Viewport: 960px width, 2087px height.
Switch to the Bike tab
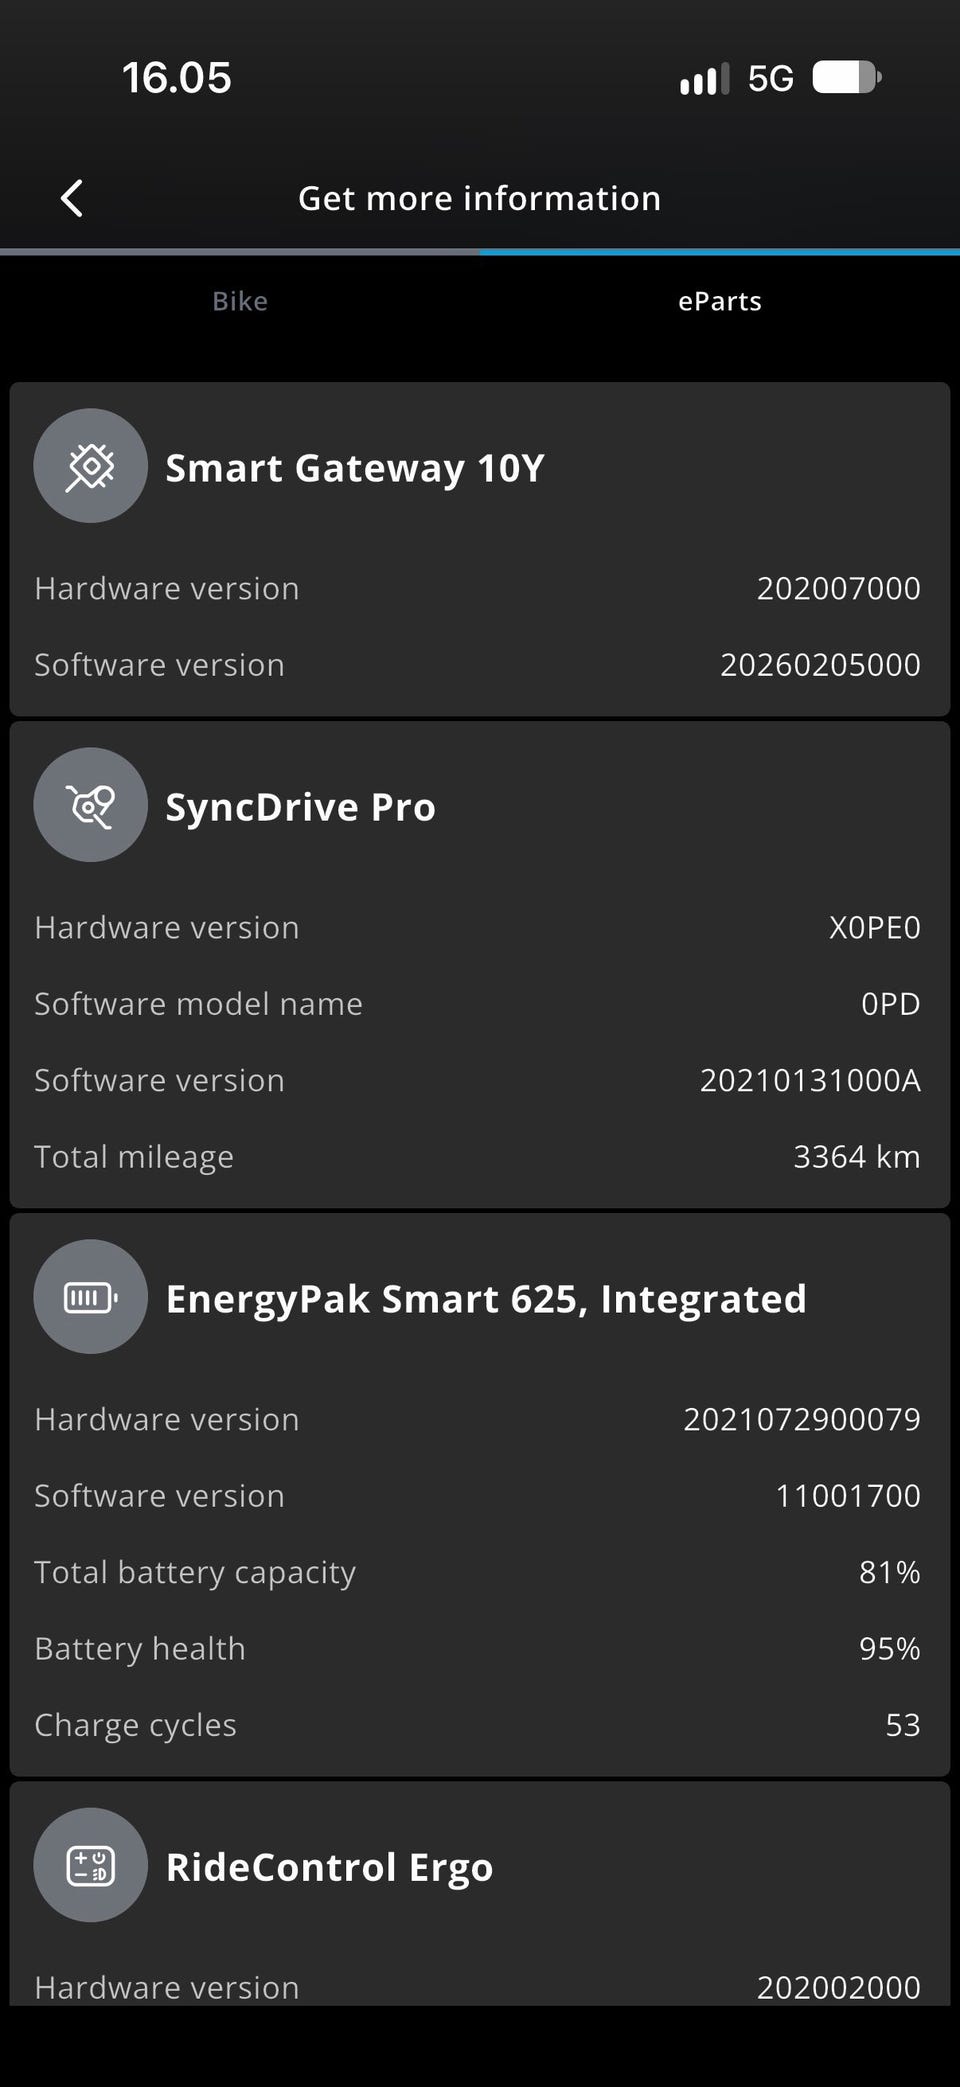tap(240, 301)
